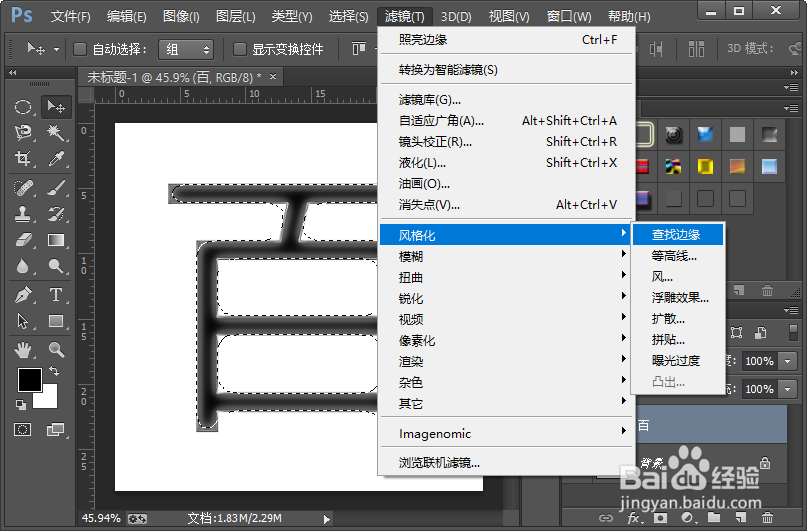Select the History Brush tool
807x531 pixels.
coord(56,214)
